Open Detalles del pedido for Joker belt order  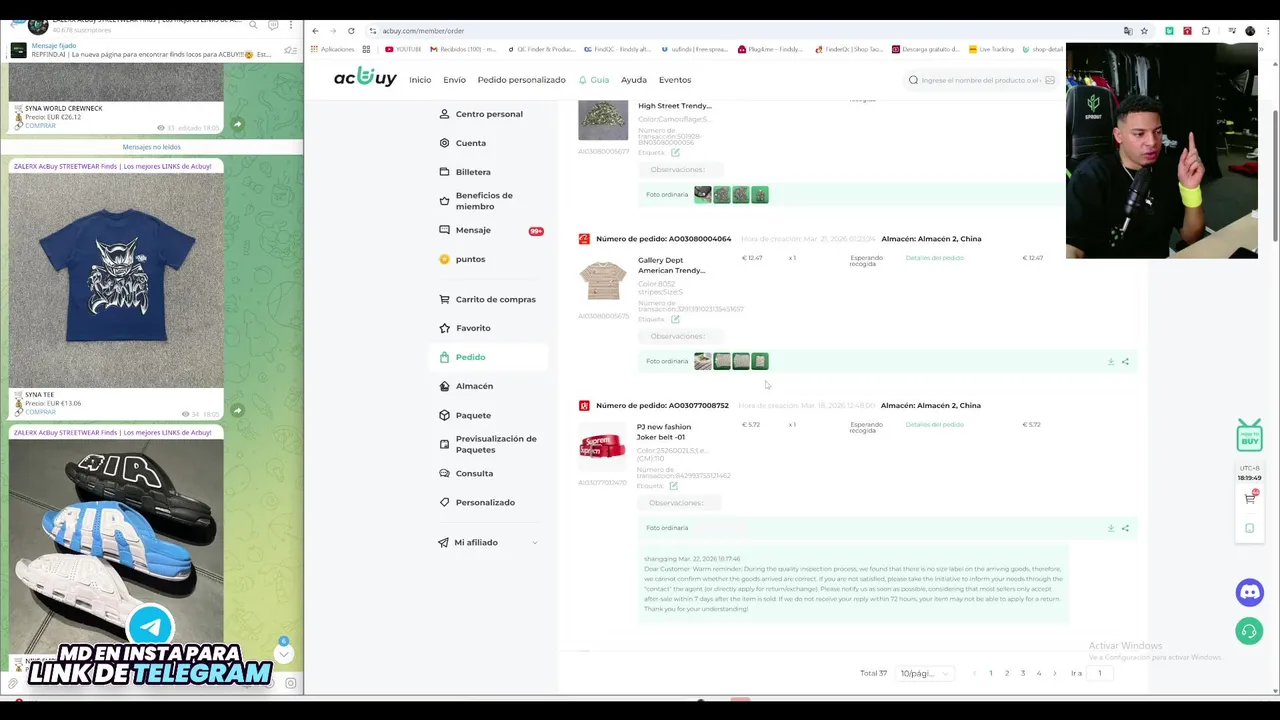(934, 424)
